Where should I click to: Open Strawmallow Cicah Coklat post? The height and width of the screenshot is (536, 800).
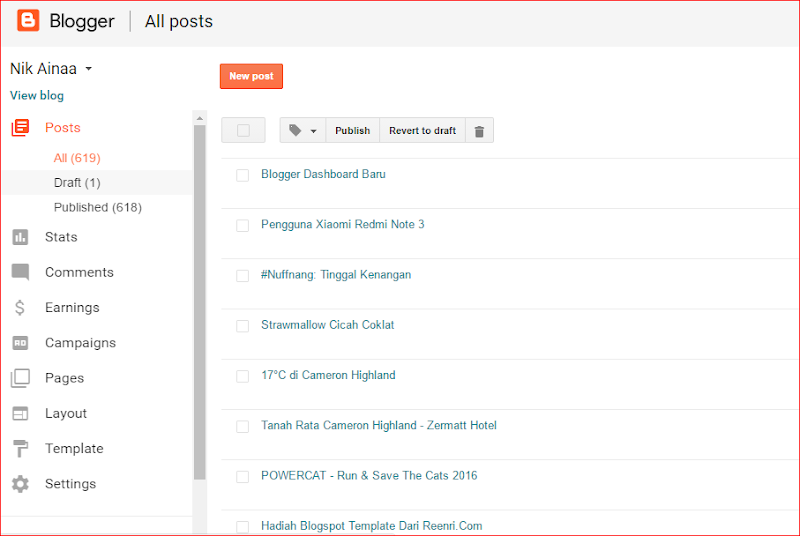pos(328,325)
